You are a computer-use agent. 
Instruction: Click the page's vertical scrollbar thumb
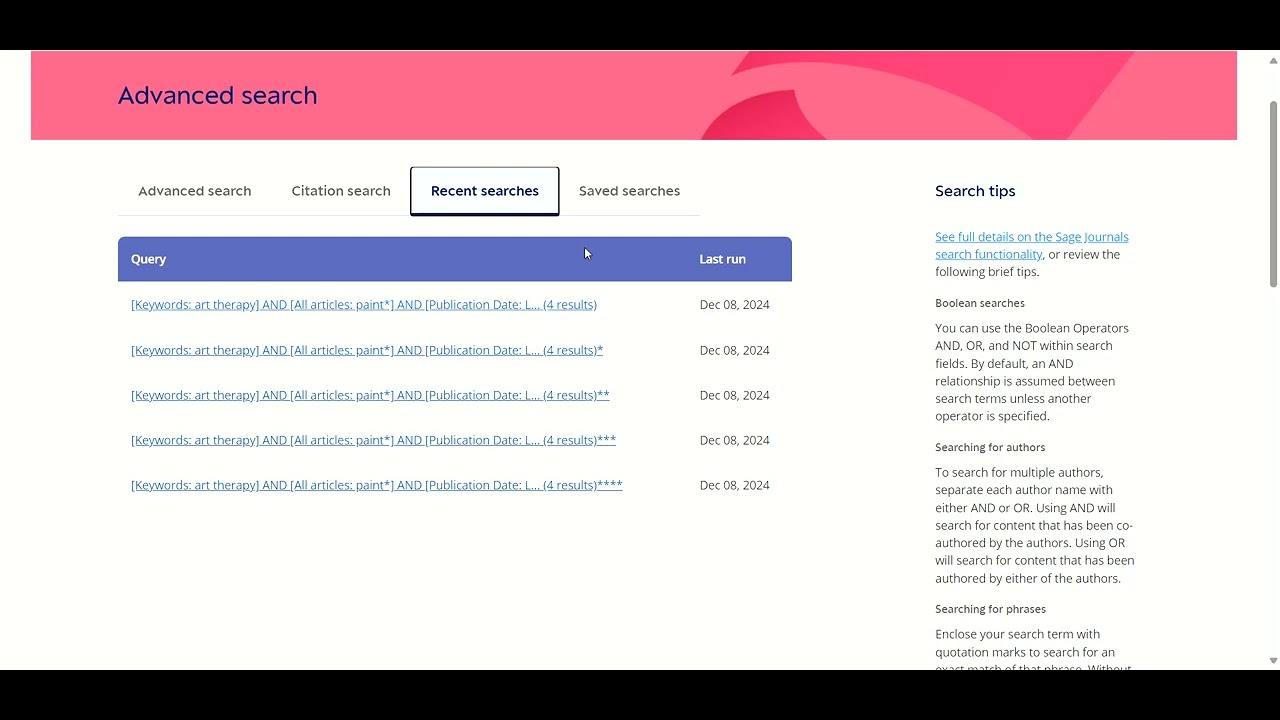(x=1273, y=193)
